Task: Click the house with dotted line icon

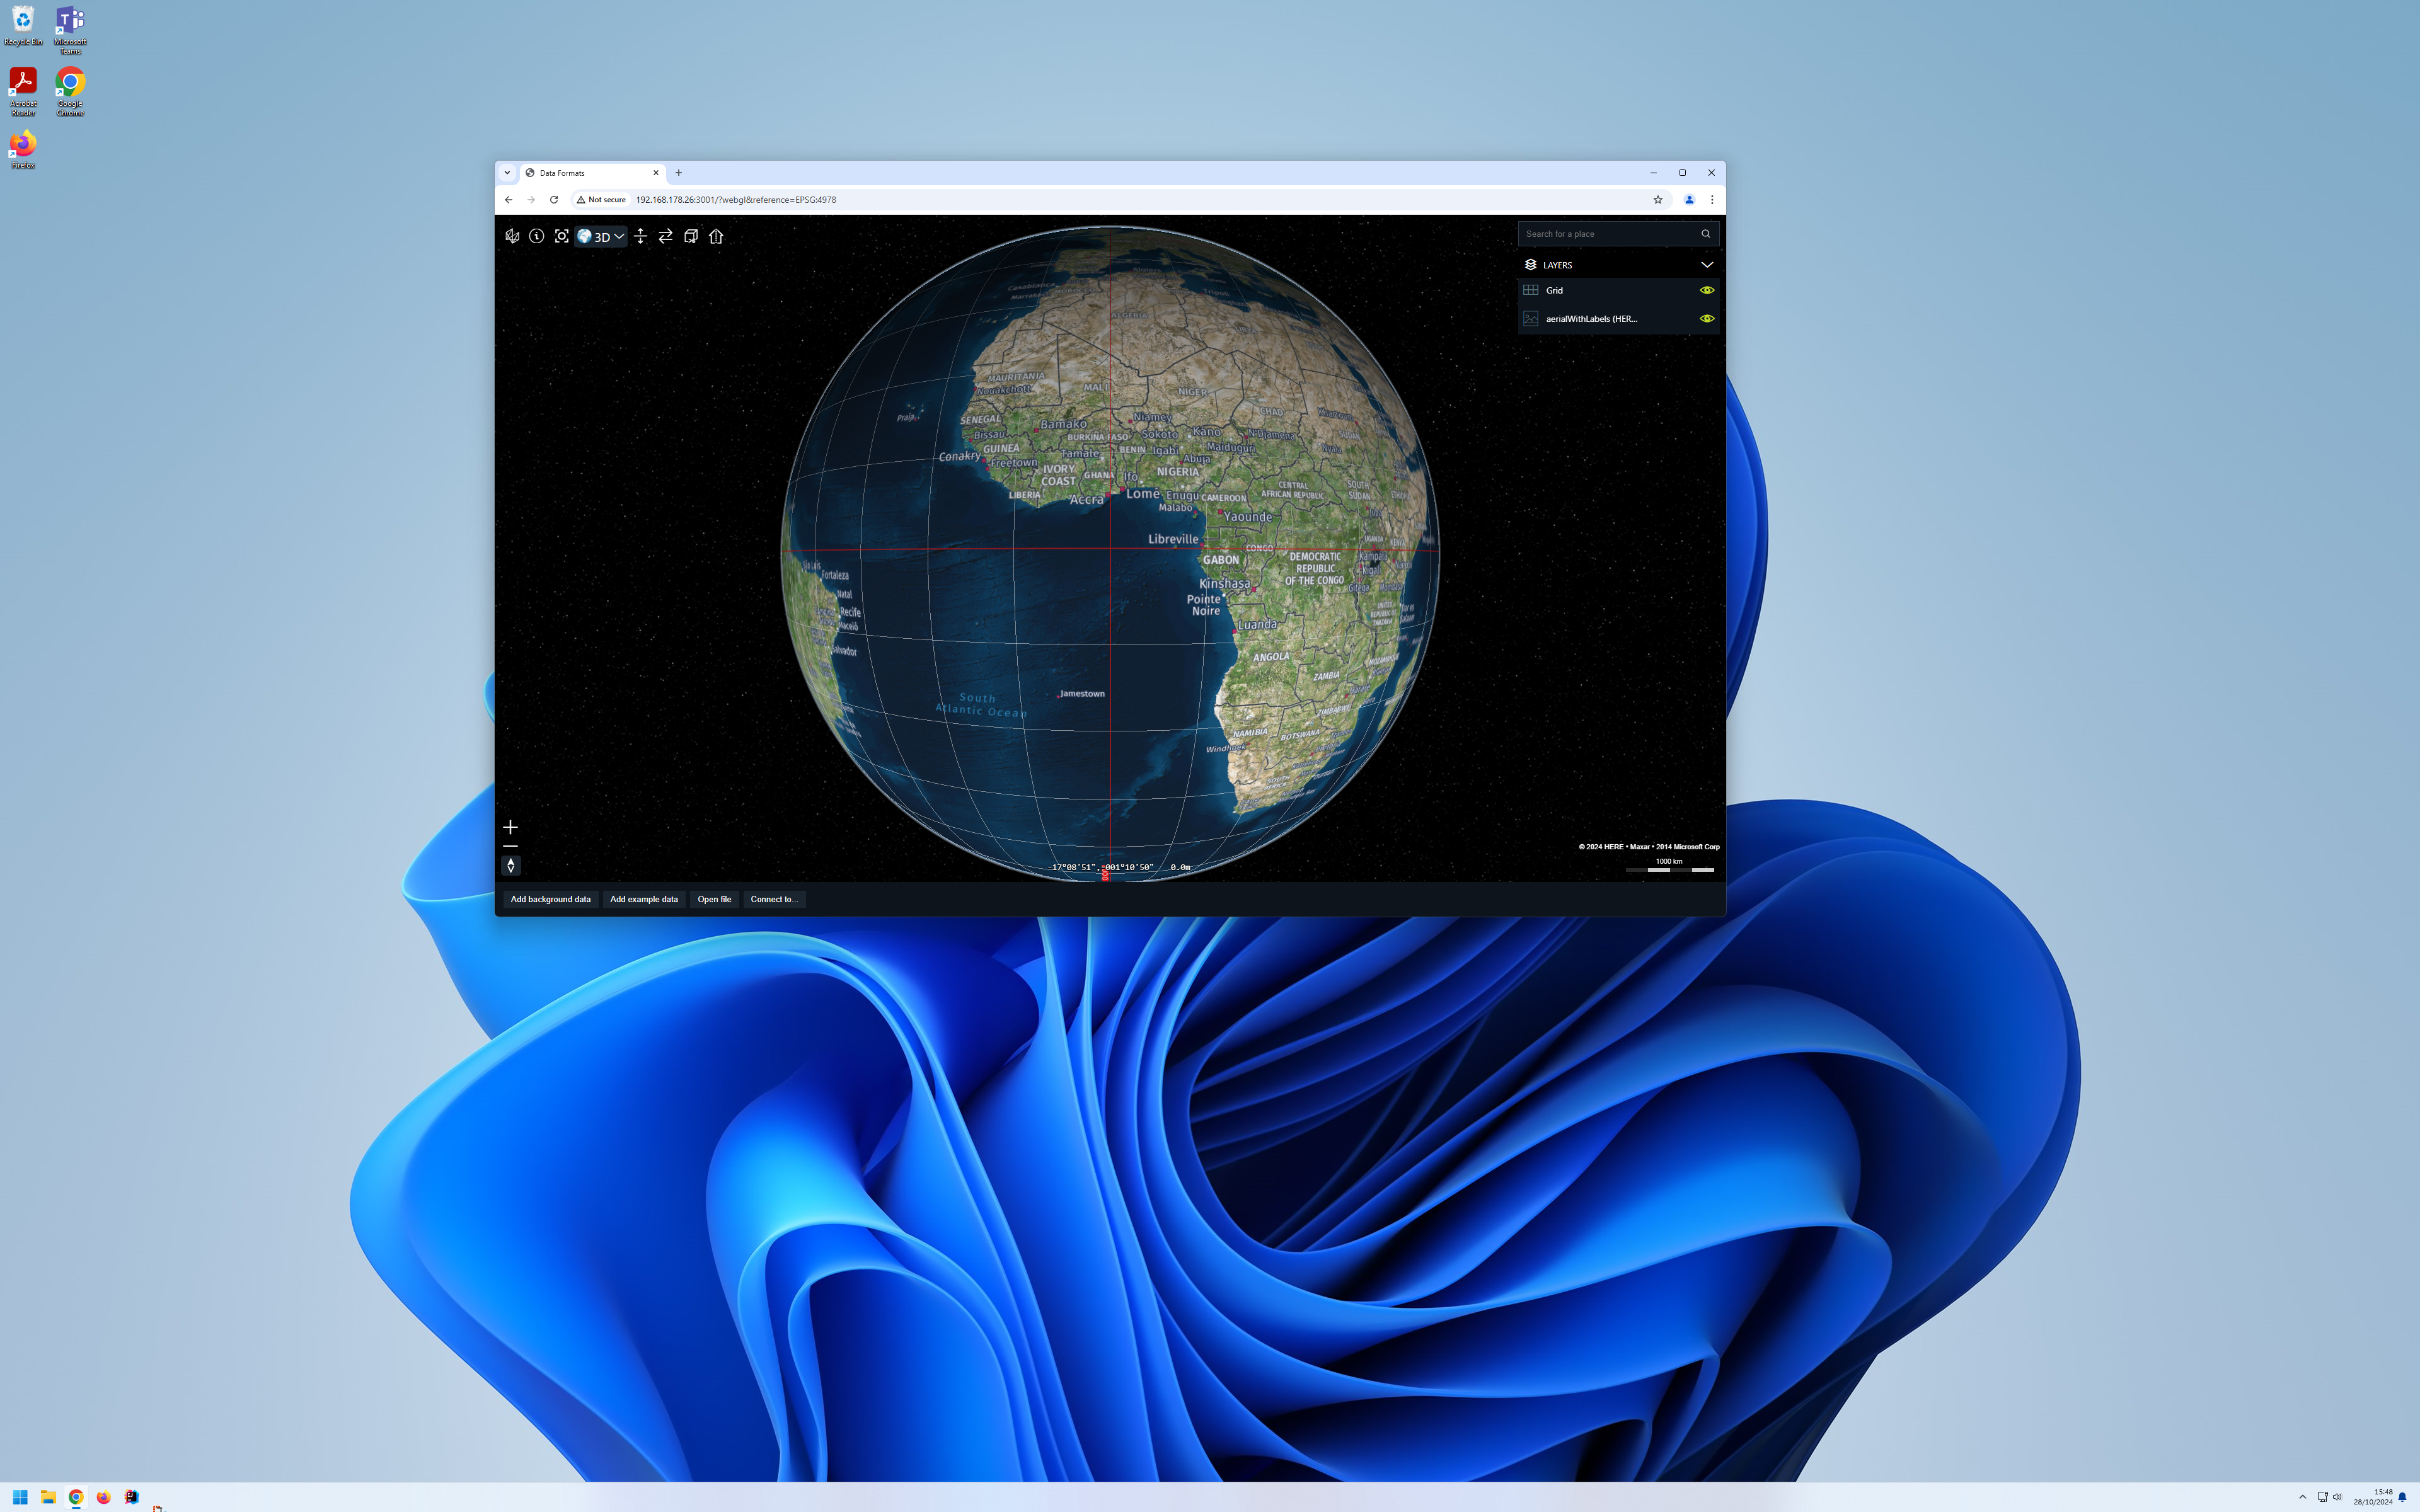Action: pyautogui.click(x=716, y=237)
